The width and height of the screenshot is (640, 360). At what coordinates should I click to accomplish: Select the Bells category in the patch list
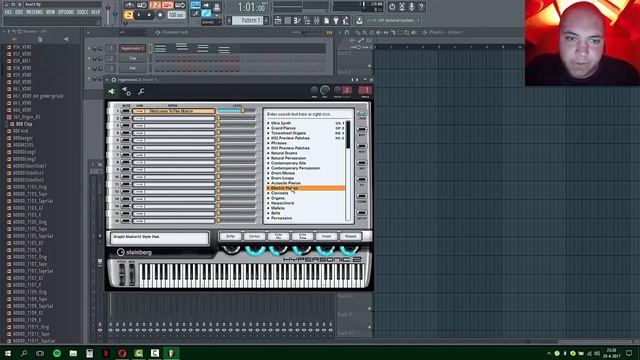(276, 213)
